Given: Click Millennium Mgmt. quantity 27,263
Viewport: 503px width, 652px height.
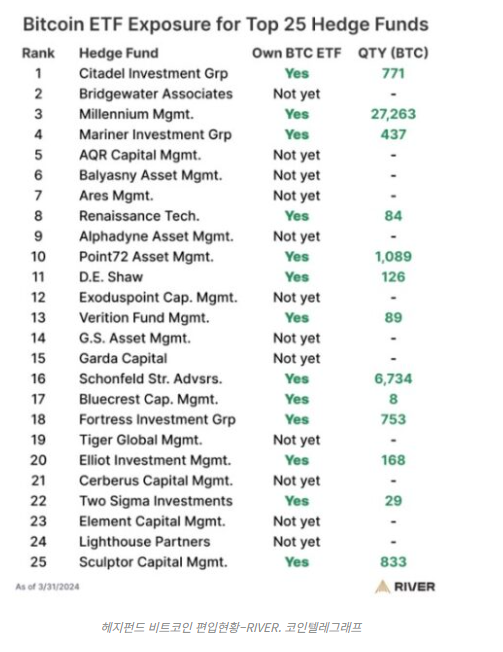Looking at the screenshot, I should [x=393, y=114].
